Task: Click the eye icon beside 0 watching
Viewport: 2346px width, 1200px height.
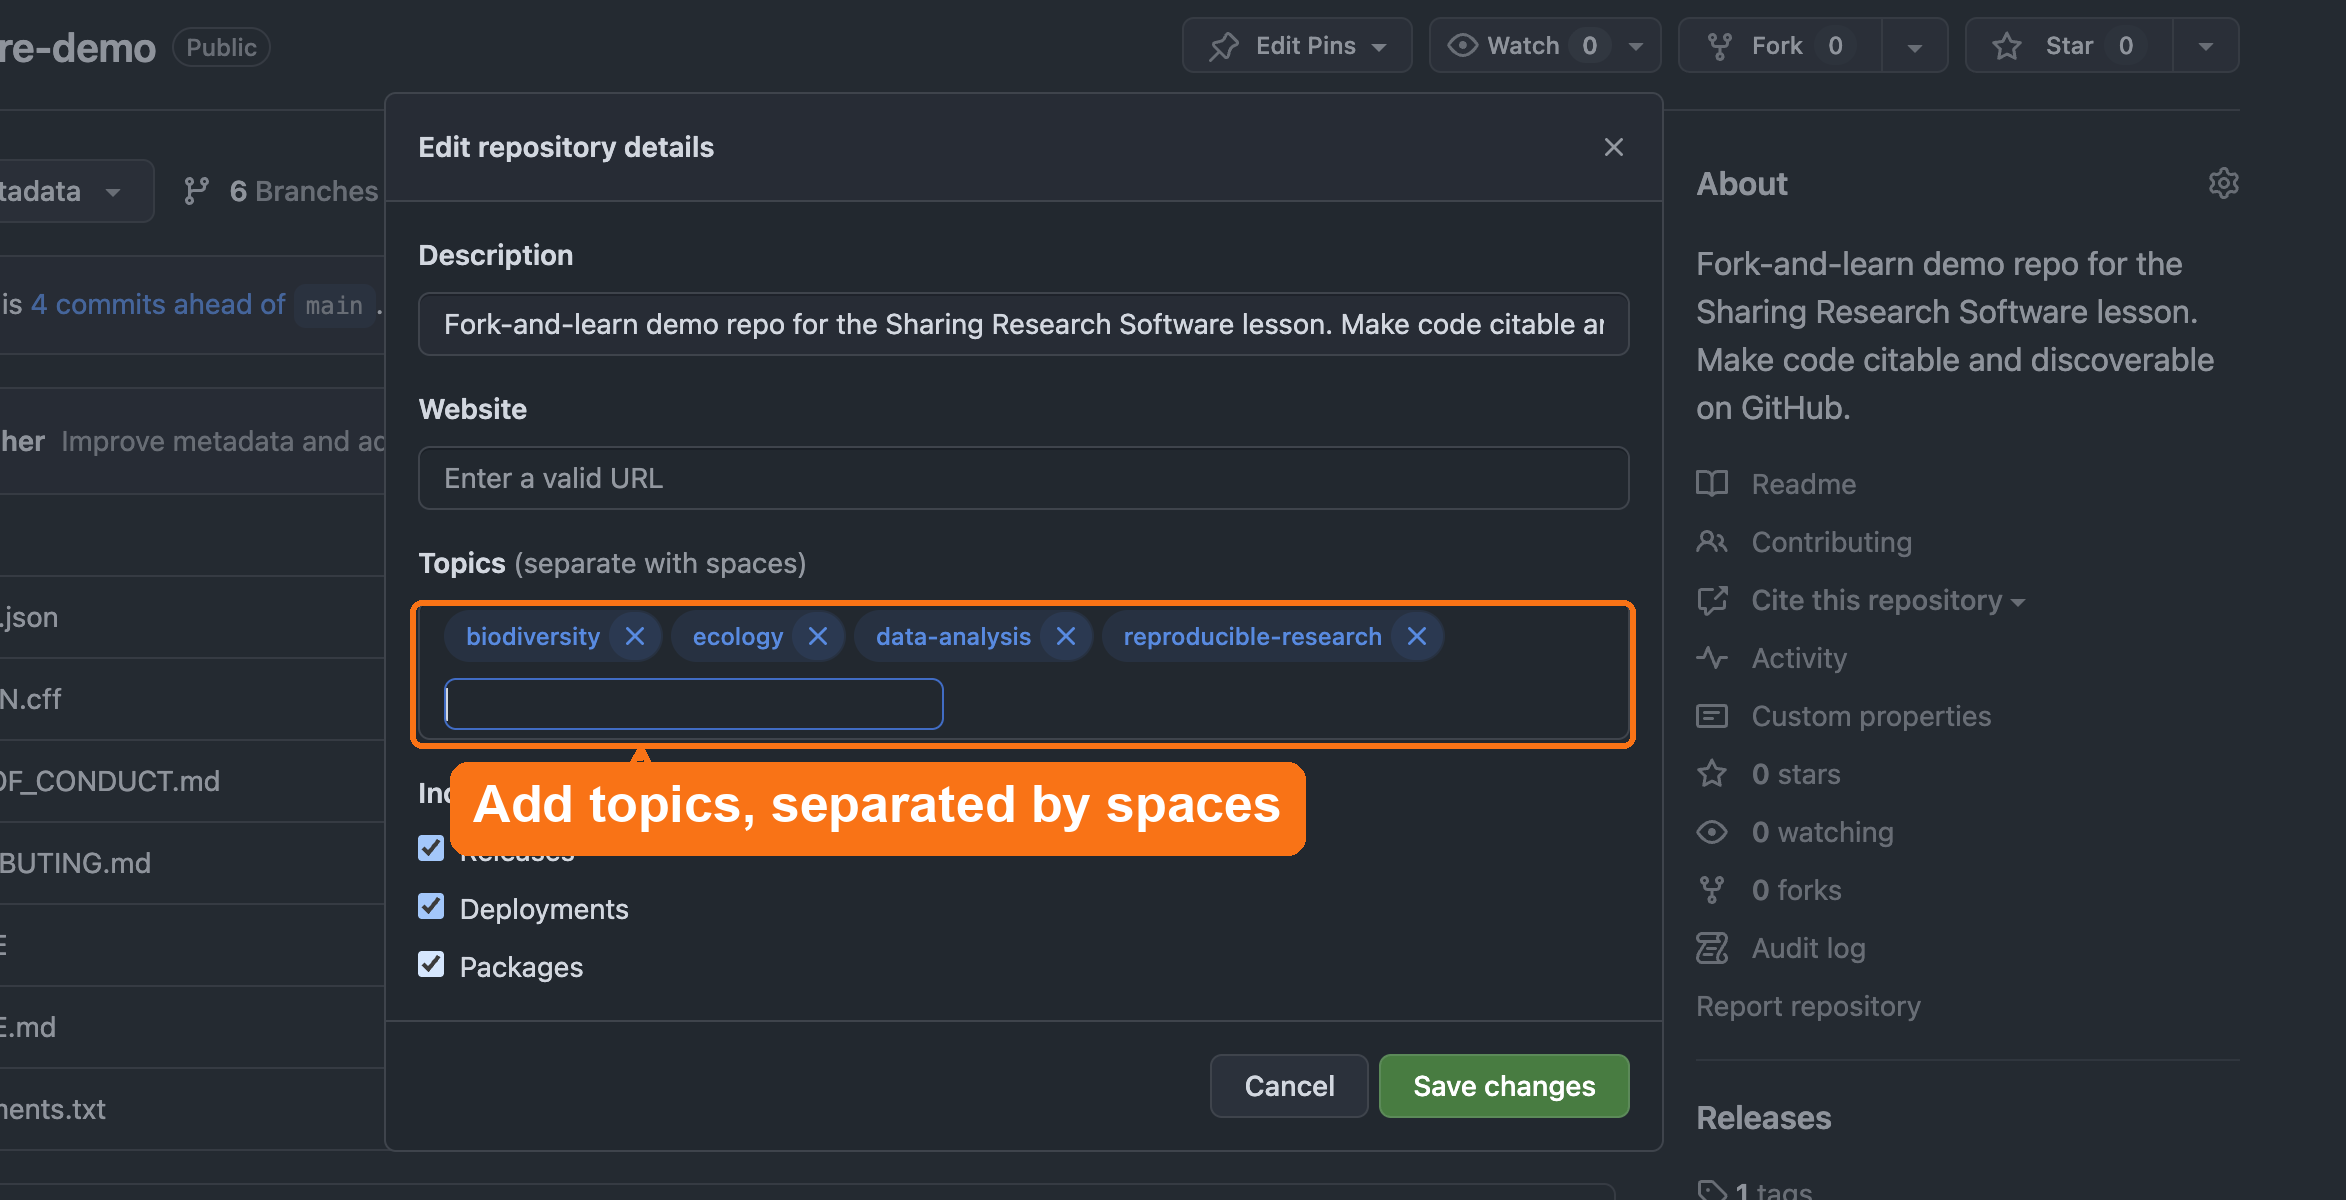Action: [x=1712, y=832]
